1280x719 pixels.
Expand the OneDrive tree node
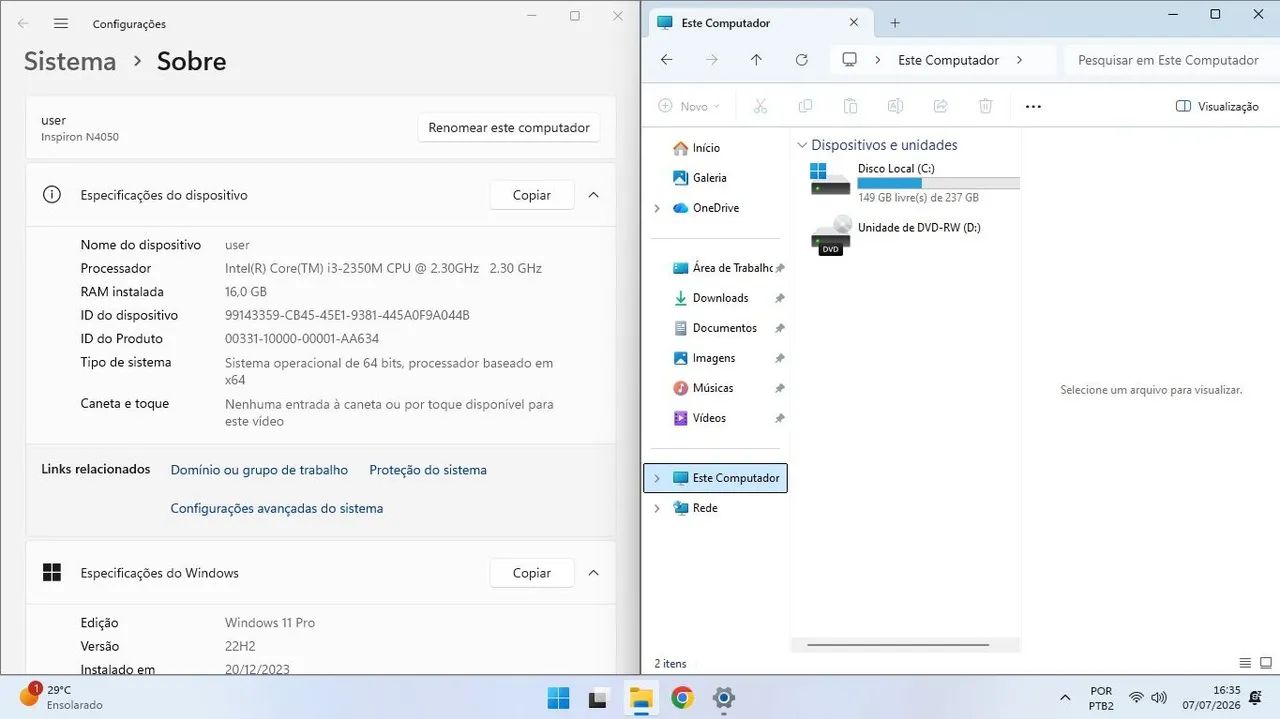click(x=657, y=208)
